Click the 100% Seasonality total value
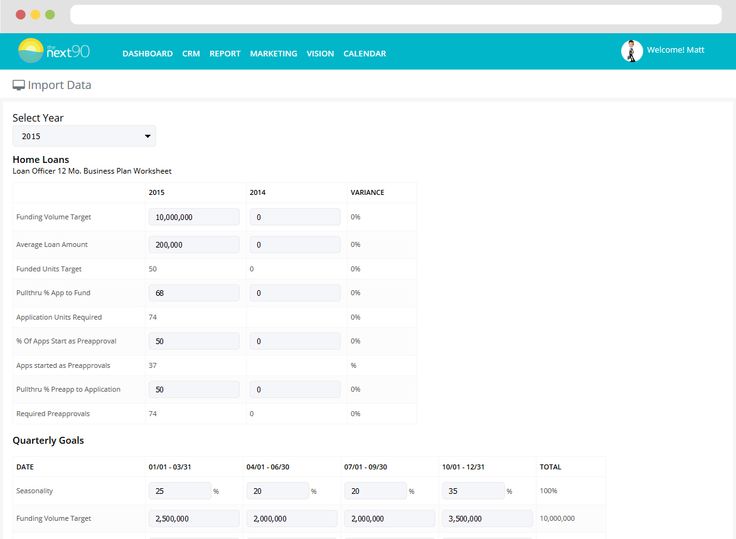 (548, 491)
